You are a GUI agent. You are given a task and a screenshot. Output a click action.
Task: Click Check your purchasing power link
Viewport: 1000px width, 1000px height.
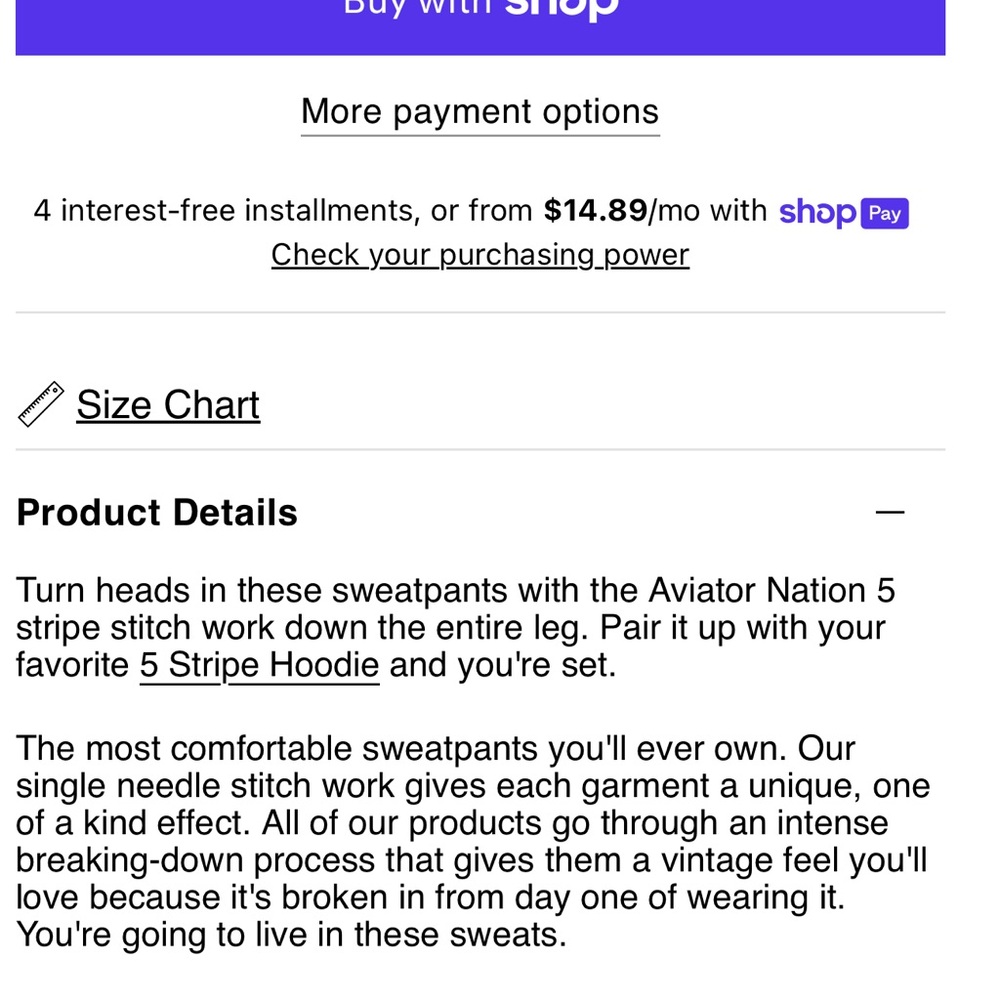click(x=480, y=255)
